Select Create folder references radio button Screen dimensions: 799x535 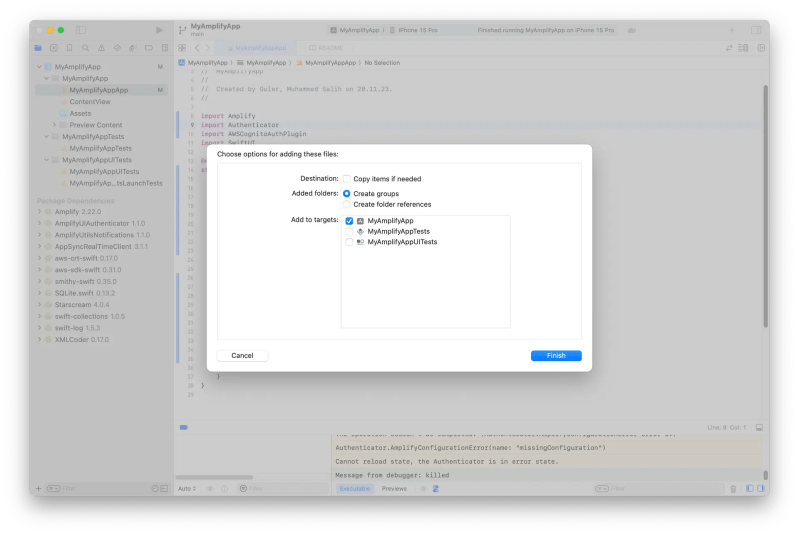[347, 204]
